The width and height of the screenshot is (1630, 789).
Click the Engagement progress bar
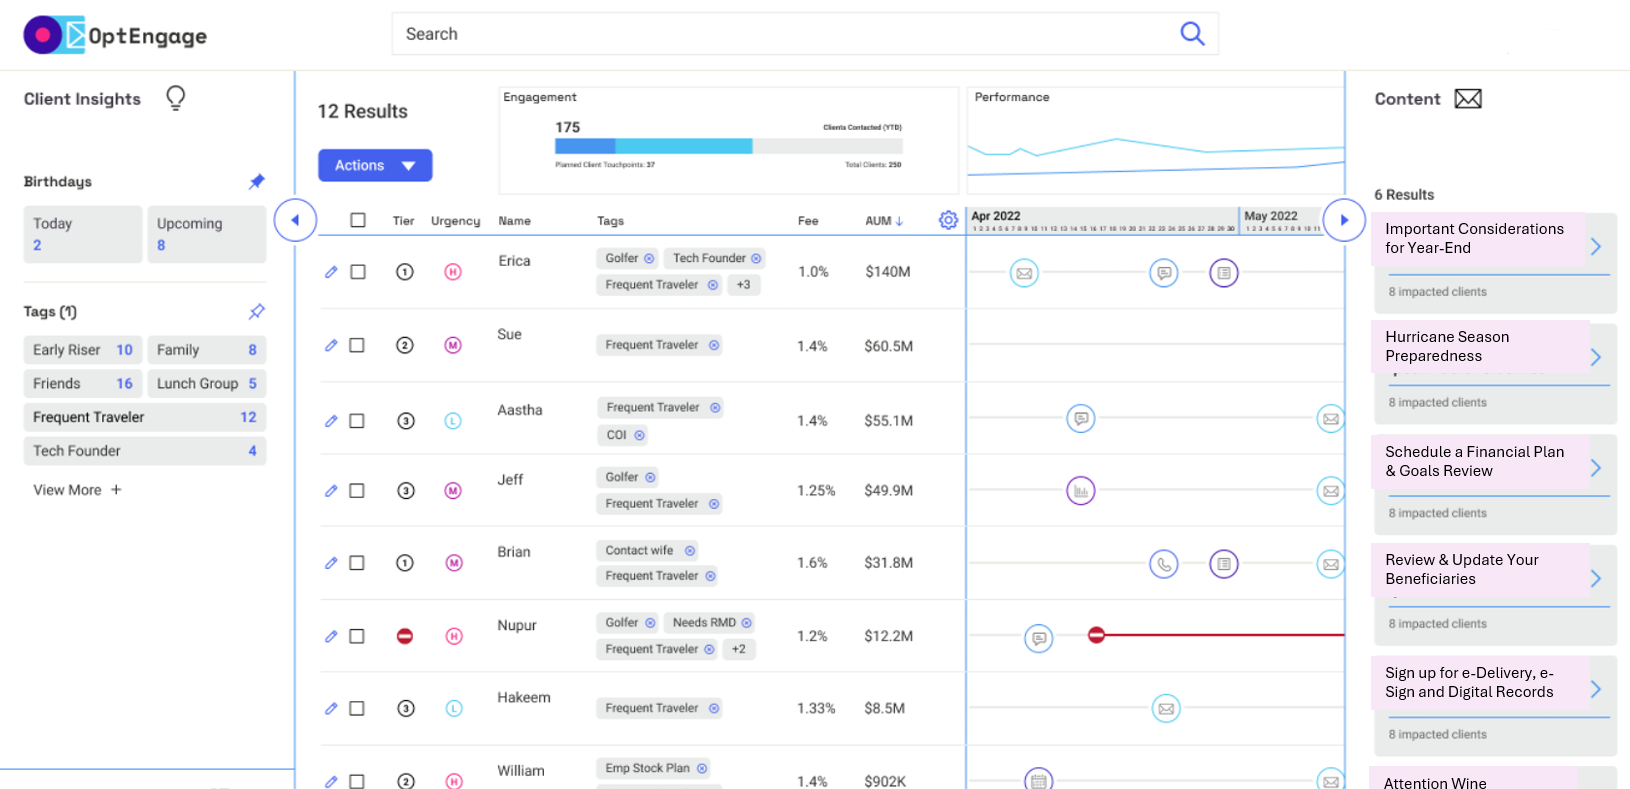tap(728, 146)
